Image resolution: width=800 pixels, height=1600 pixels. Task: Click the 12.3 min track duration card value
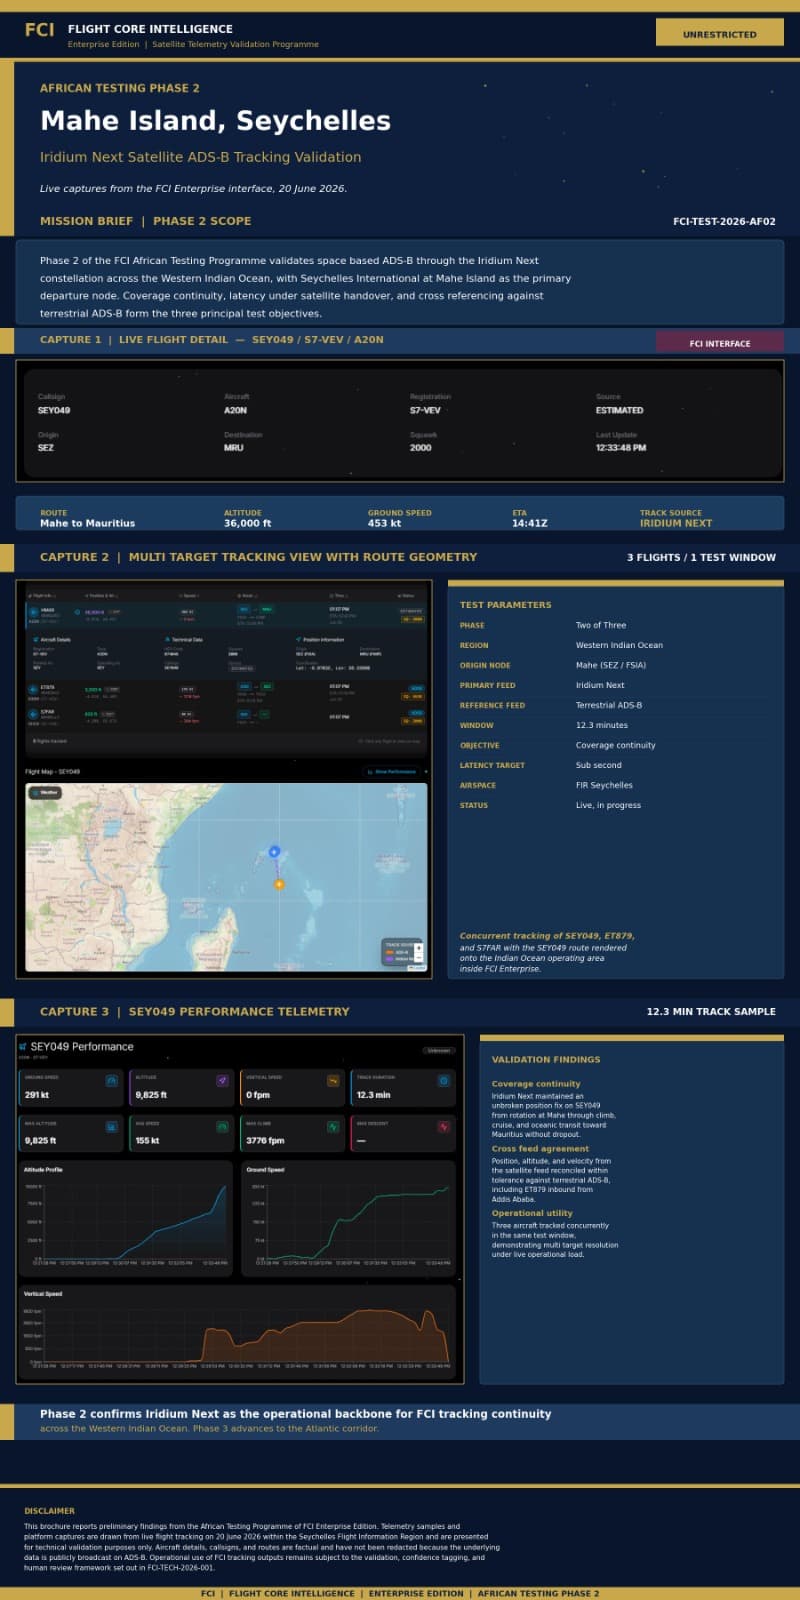[374, 1095]
